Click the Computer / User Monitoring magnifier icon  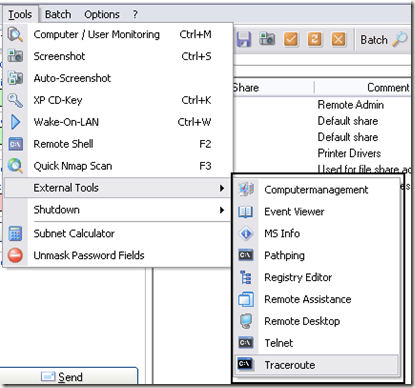(15, 34)
